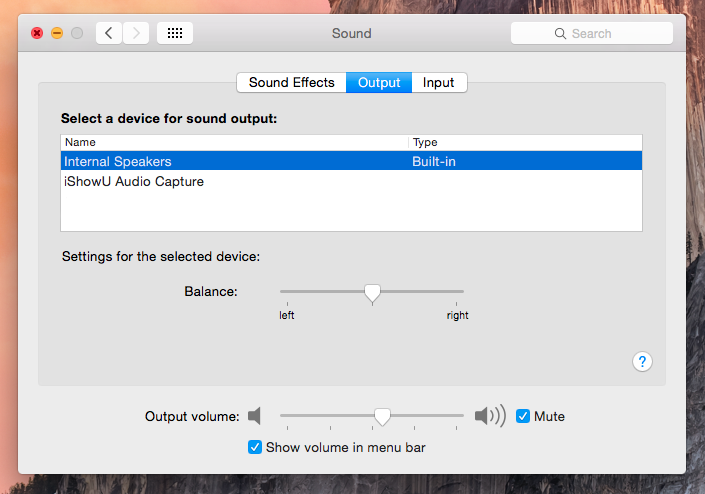Click the Output volume slider thumb
705x494 pixels.
pos(382,416)
